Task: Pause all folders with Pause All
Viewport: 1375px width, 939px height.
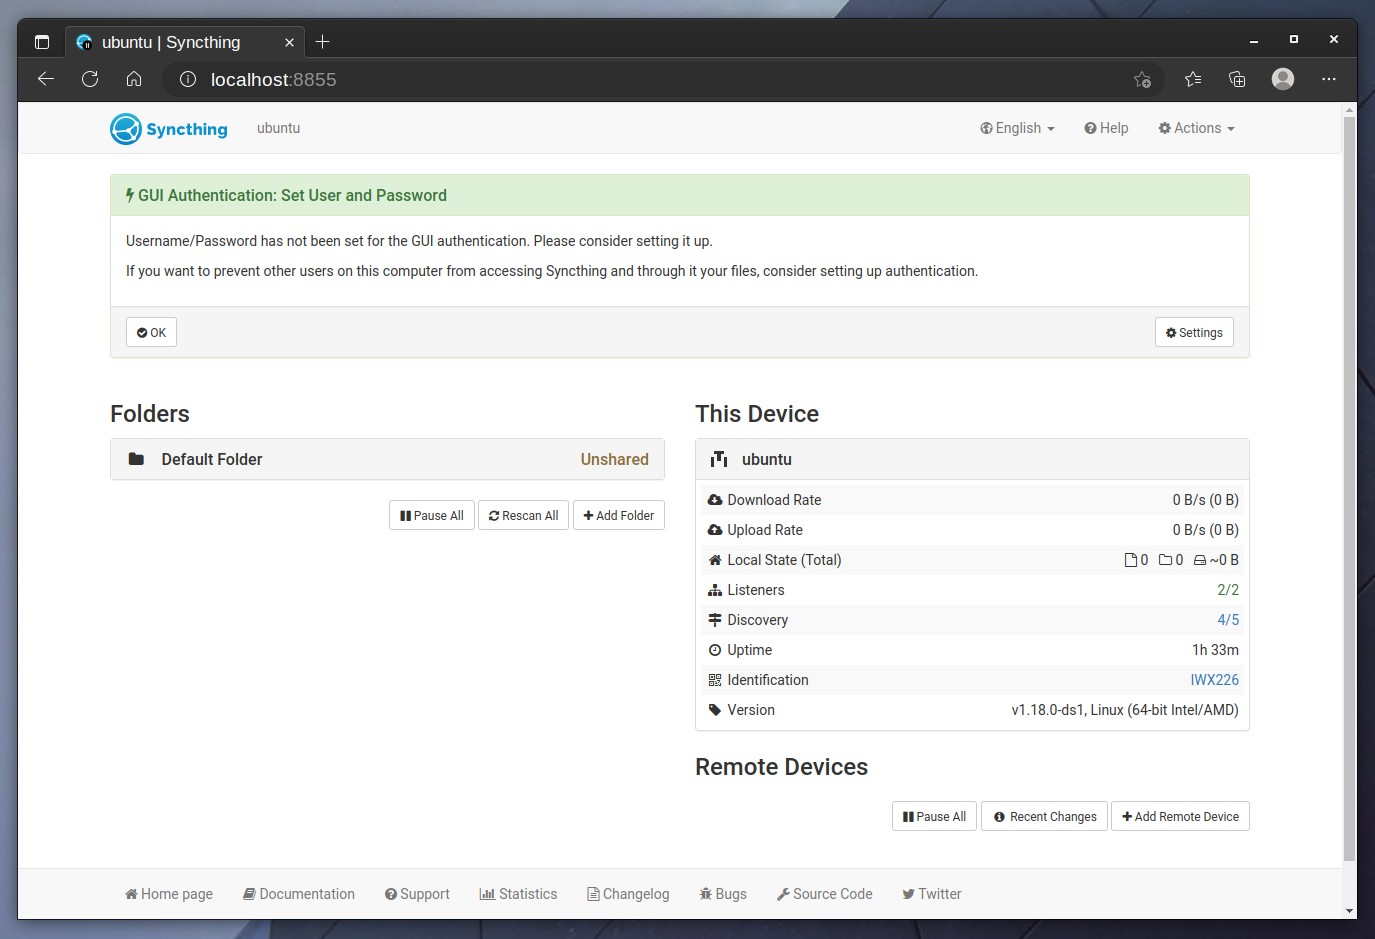Action: [432, 515]
